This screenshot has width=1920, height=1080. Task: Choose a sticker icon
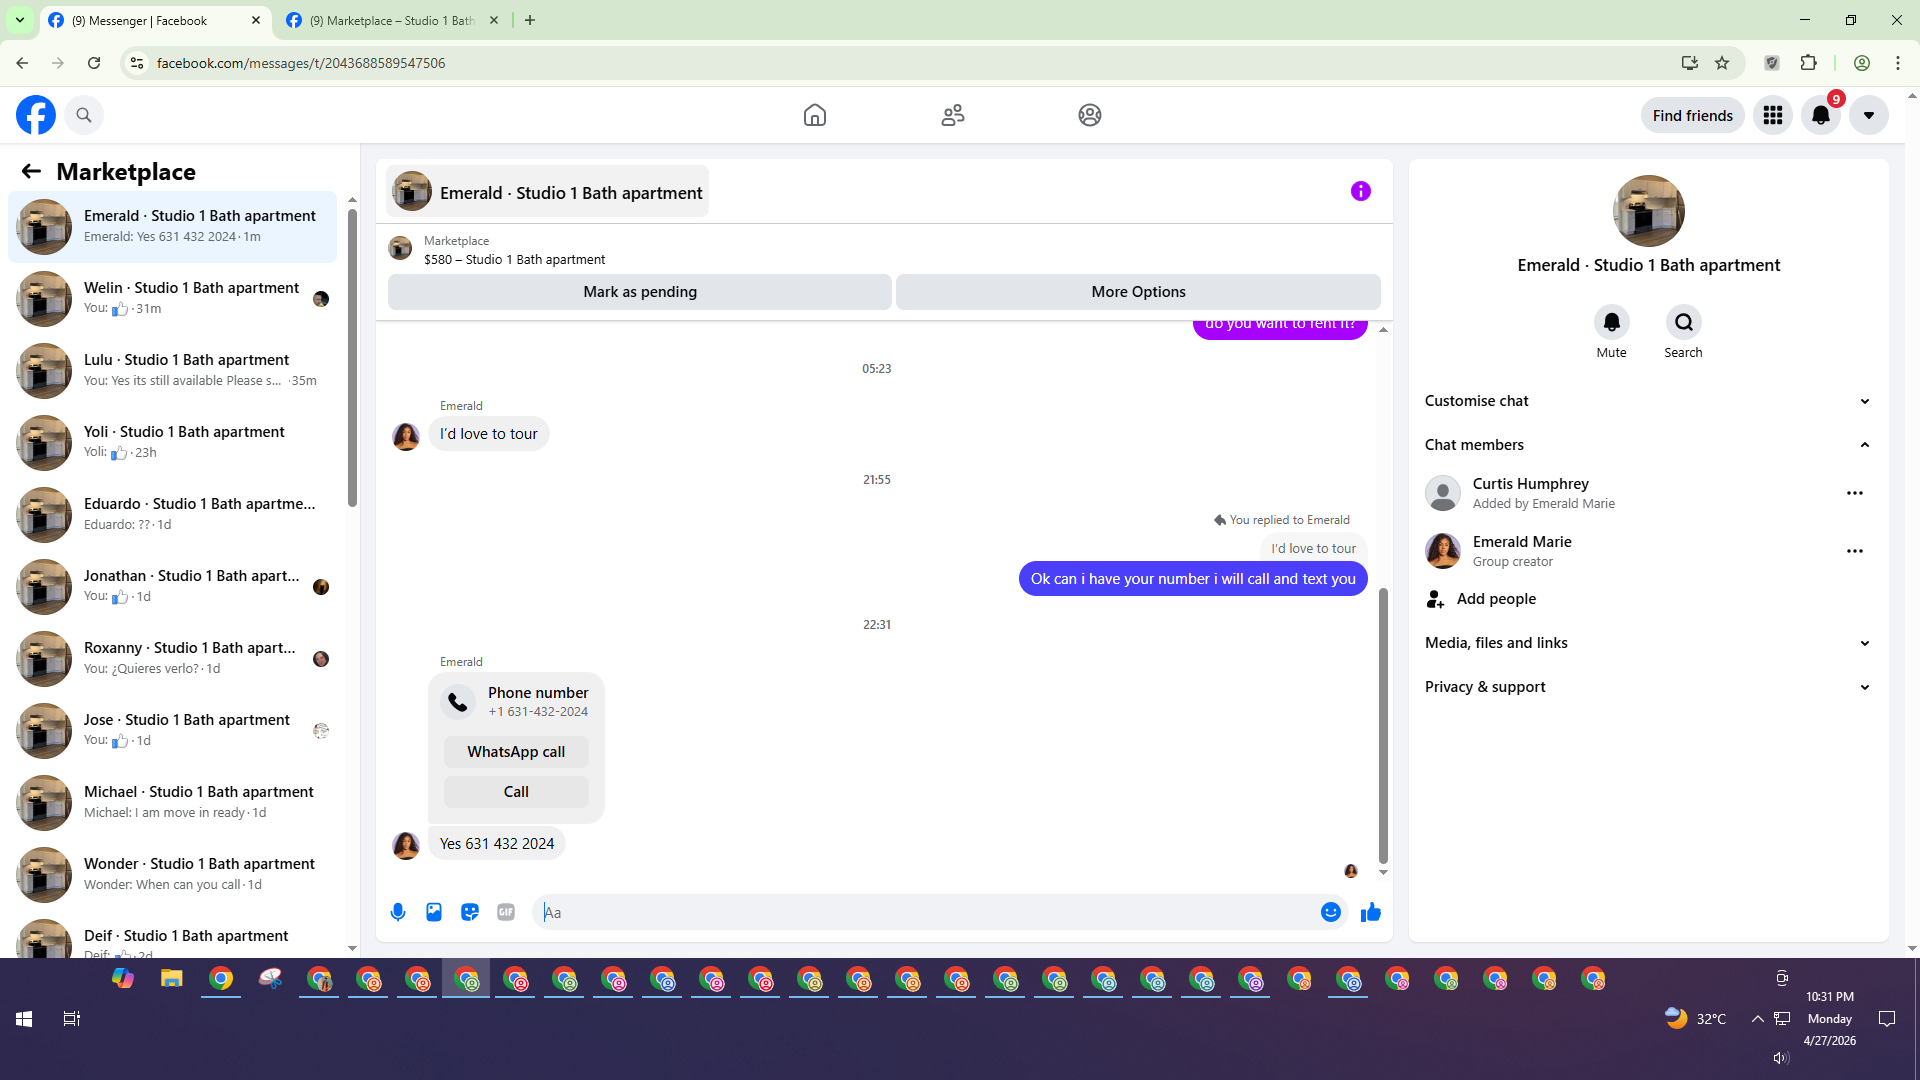click(x=470, y=912)
